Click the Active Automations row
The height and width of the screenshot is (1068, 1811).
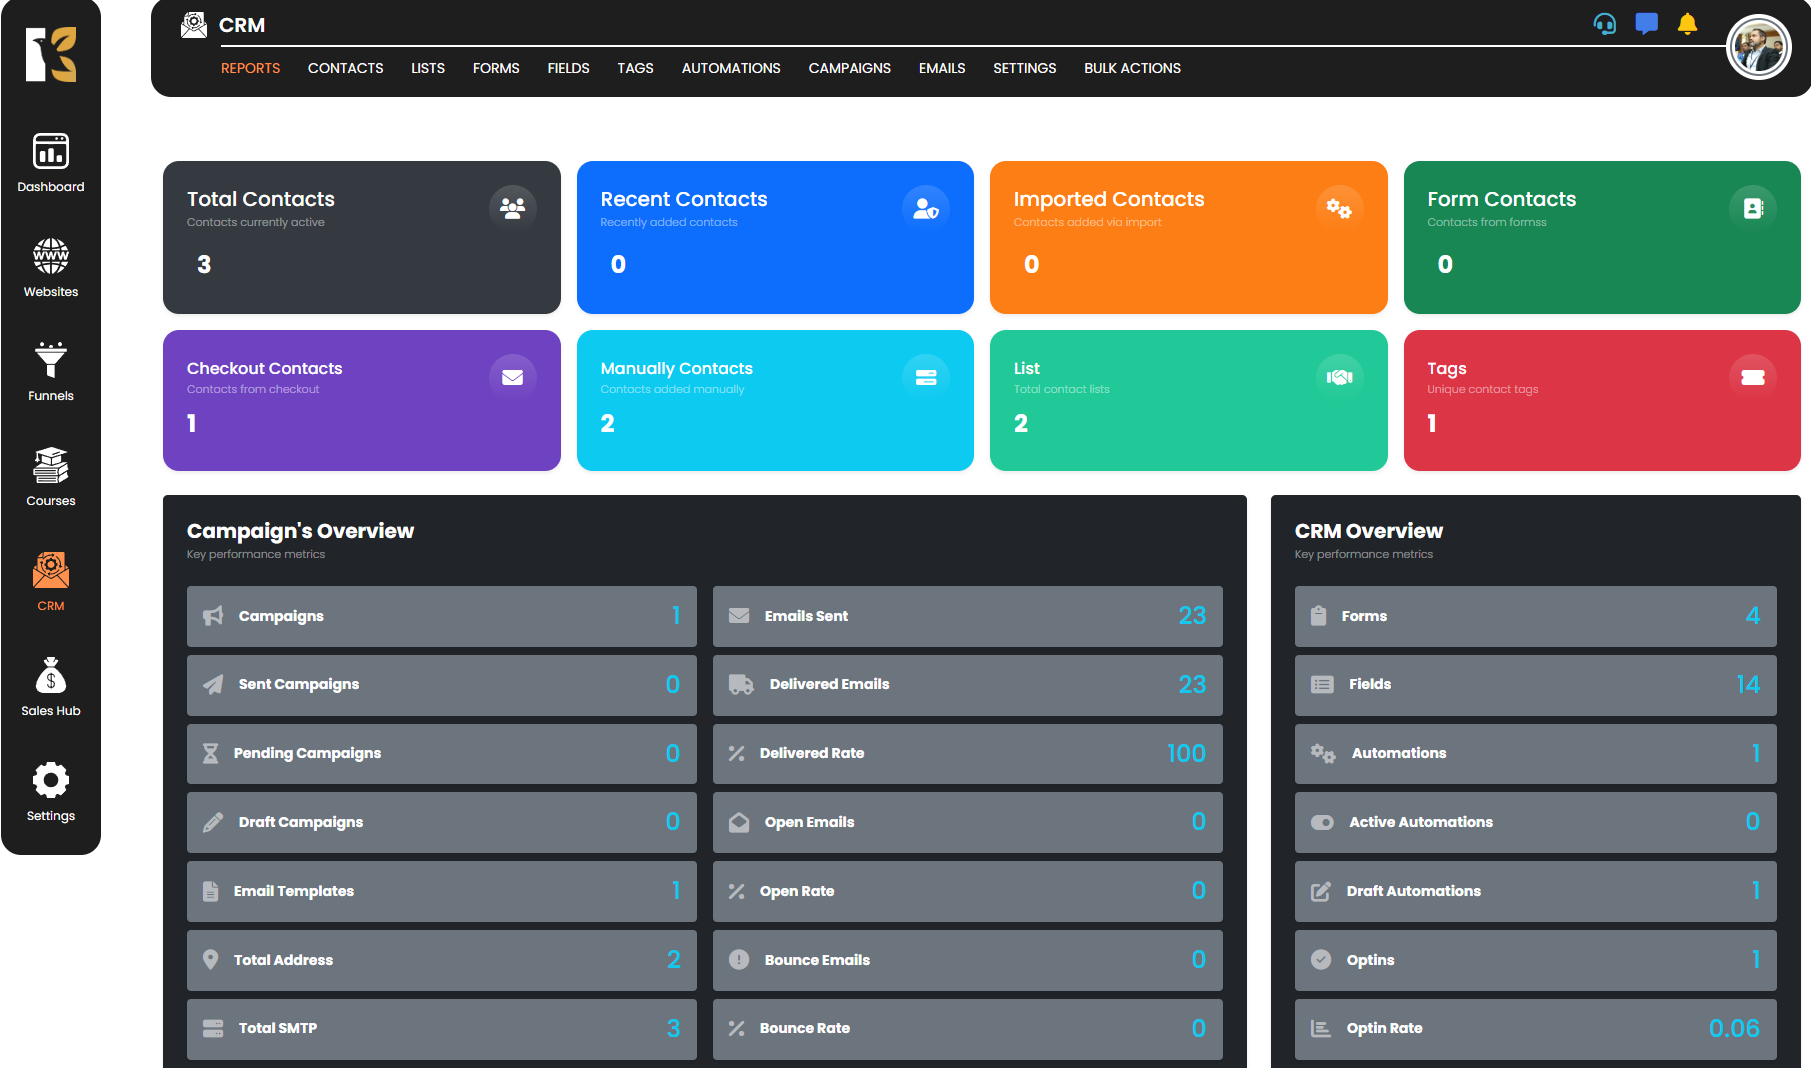coord(1534,822)
